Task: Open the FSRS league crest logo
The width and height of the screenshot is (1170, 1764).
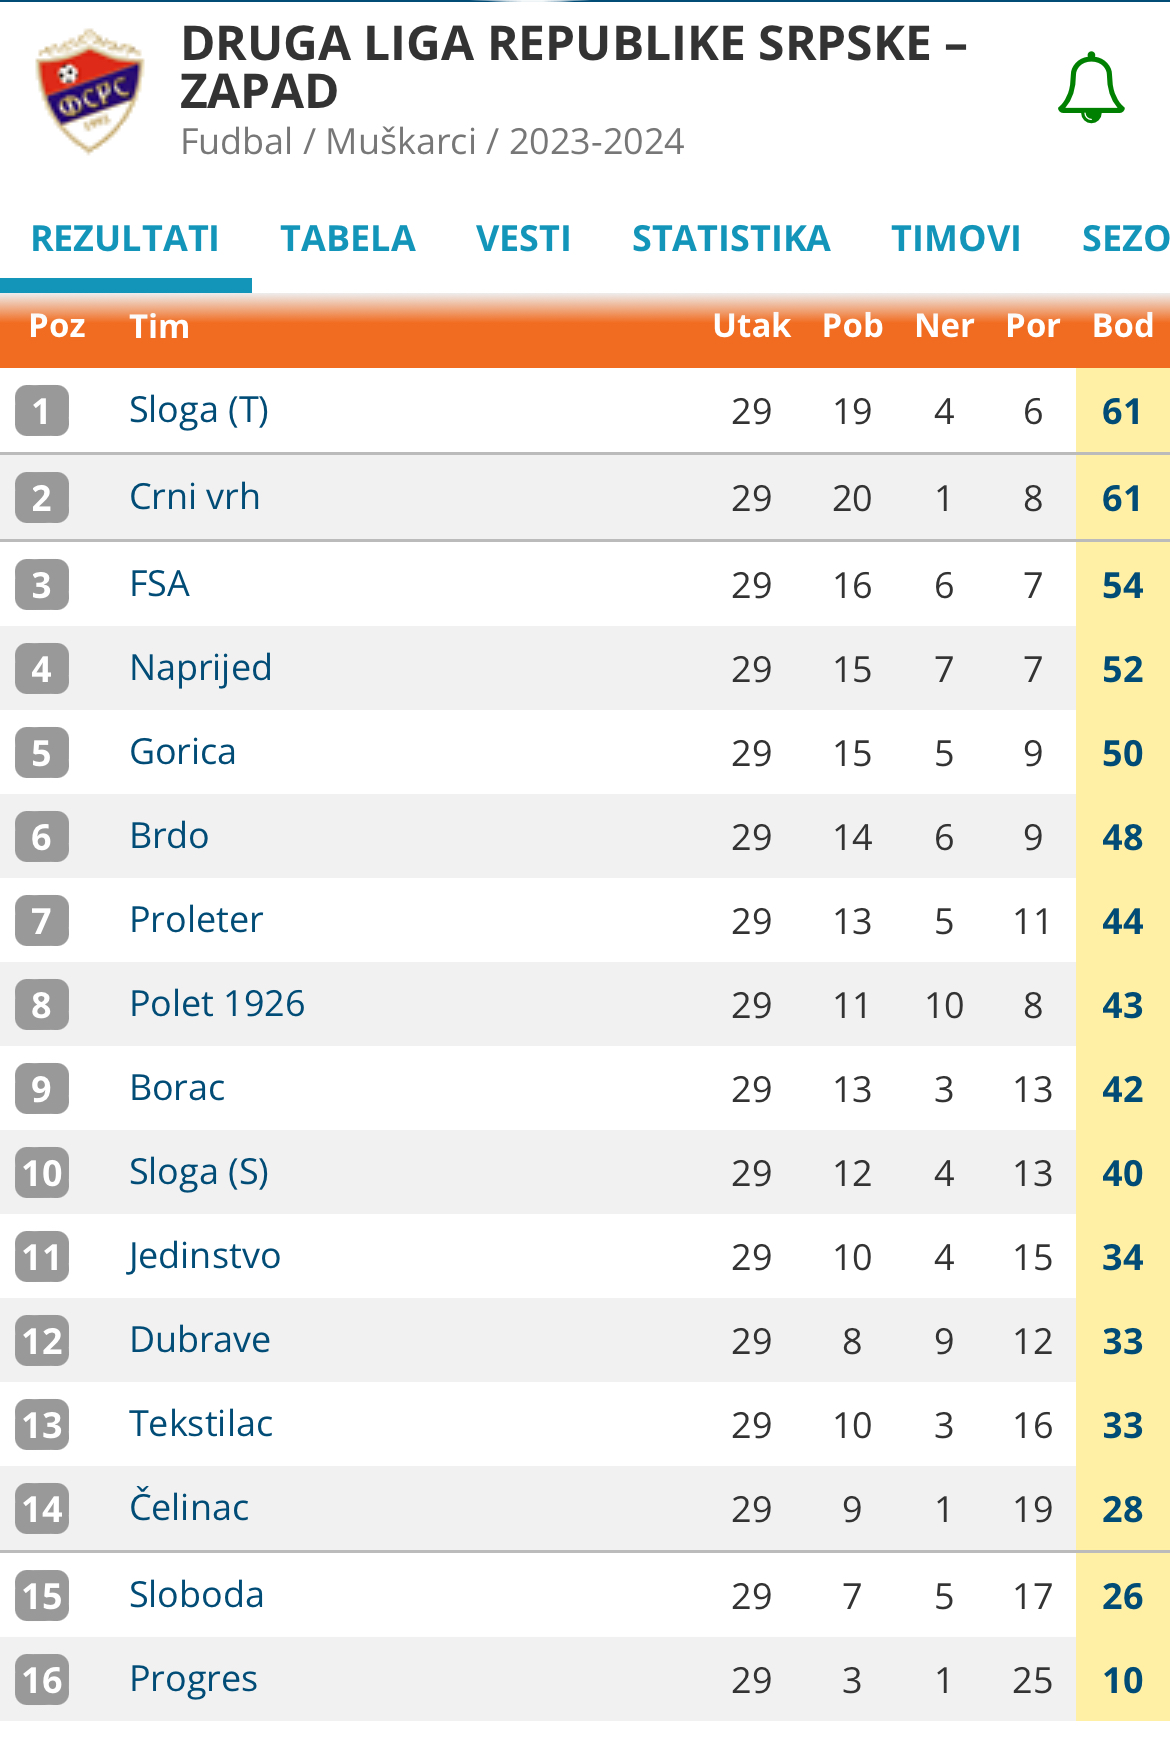Action: 90,92
